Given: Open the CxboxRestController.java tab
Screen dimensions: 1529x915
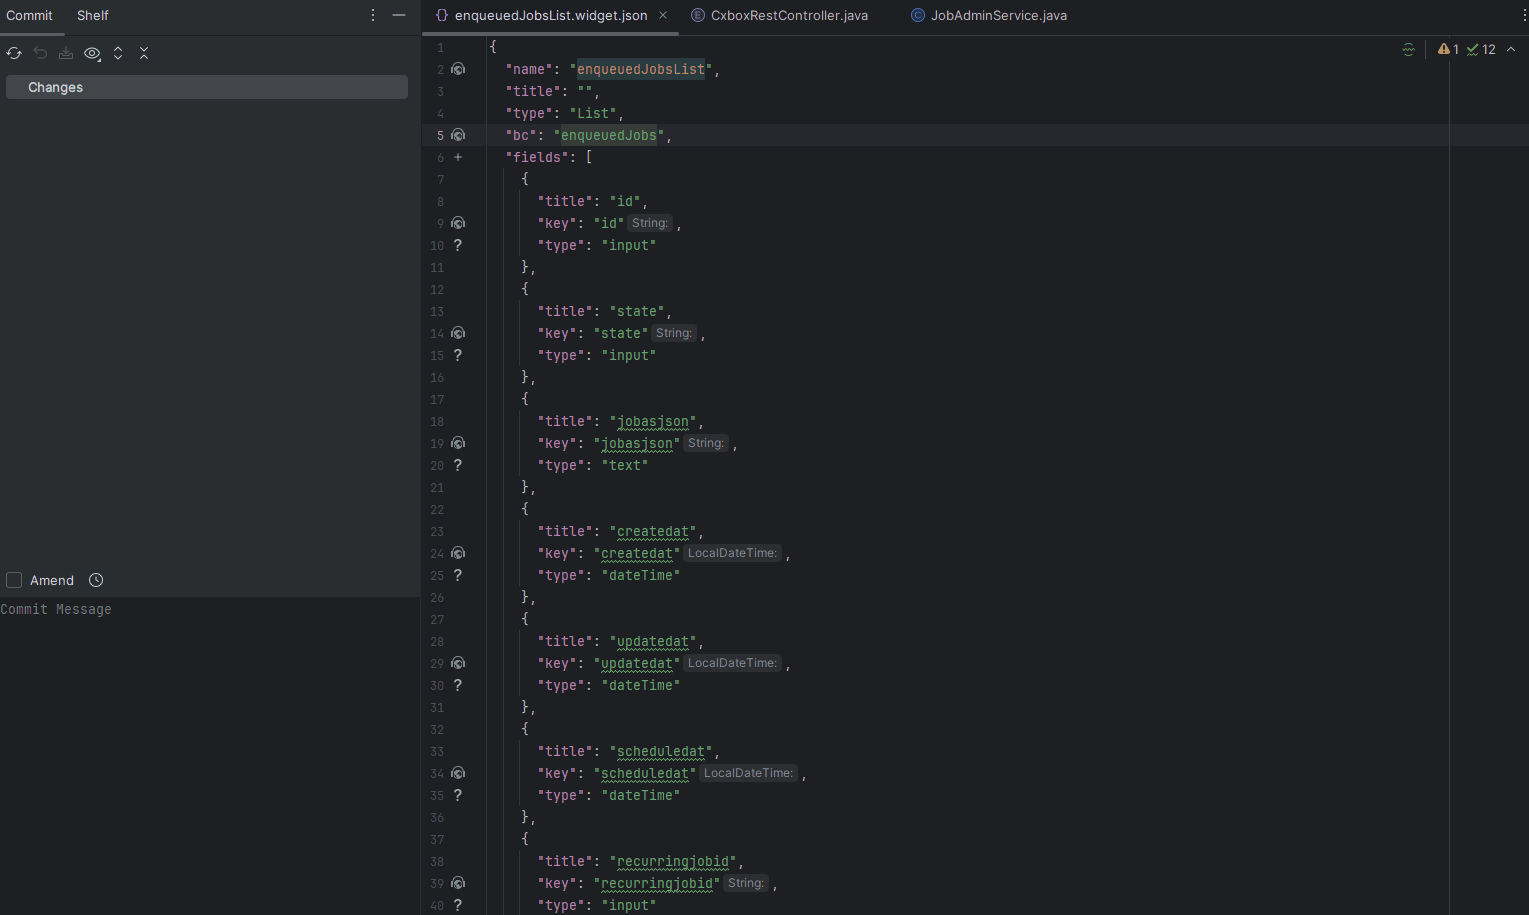Looking at the screenshot, I should click(788, 15).
